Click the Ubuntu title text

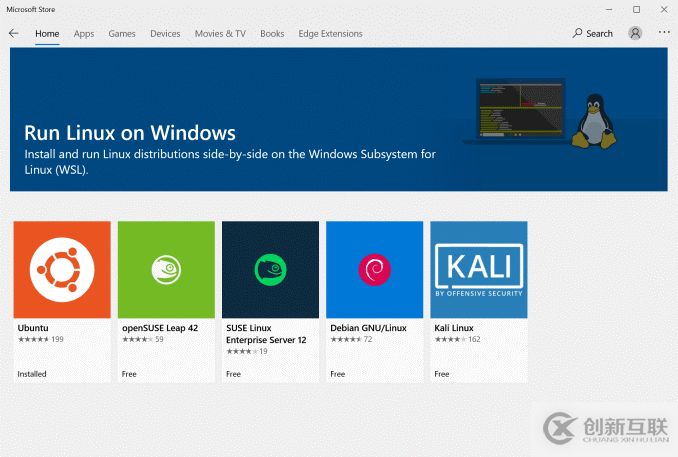click(x=33, y=328)
